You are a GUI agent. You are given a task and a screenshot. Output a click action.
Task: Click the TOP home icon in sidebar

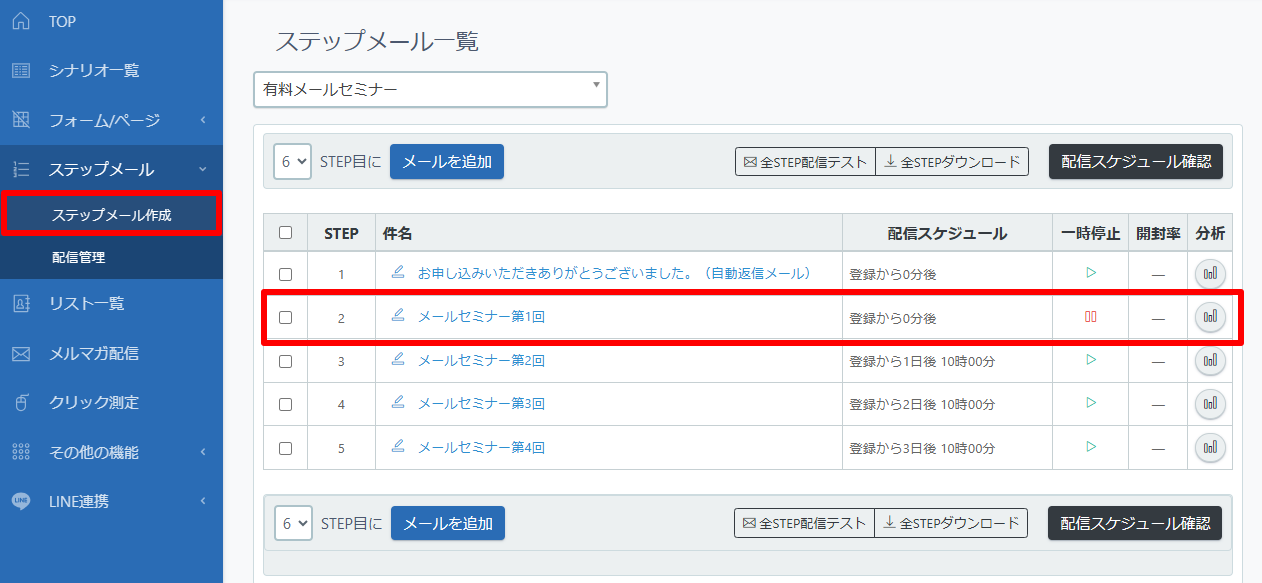click(21, 21)
